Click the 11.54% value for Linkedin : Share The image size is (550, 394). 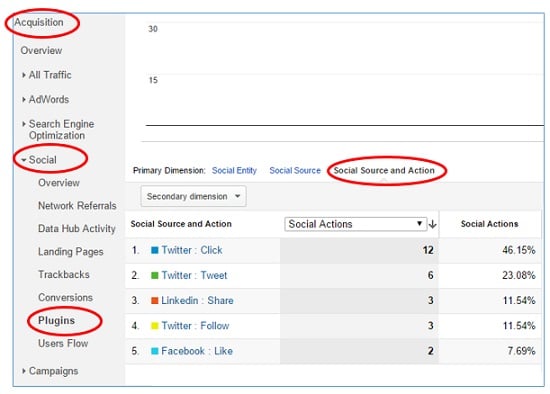(519, 301)
